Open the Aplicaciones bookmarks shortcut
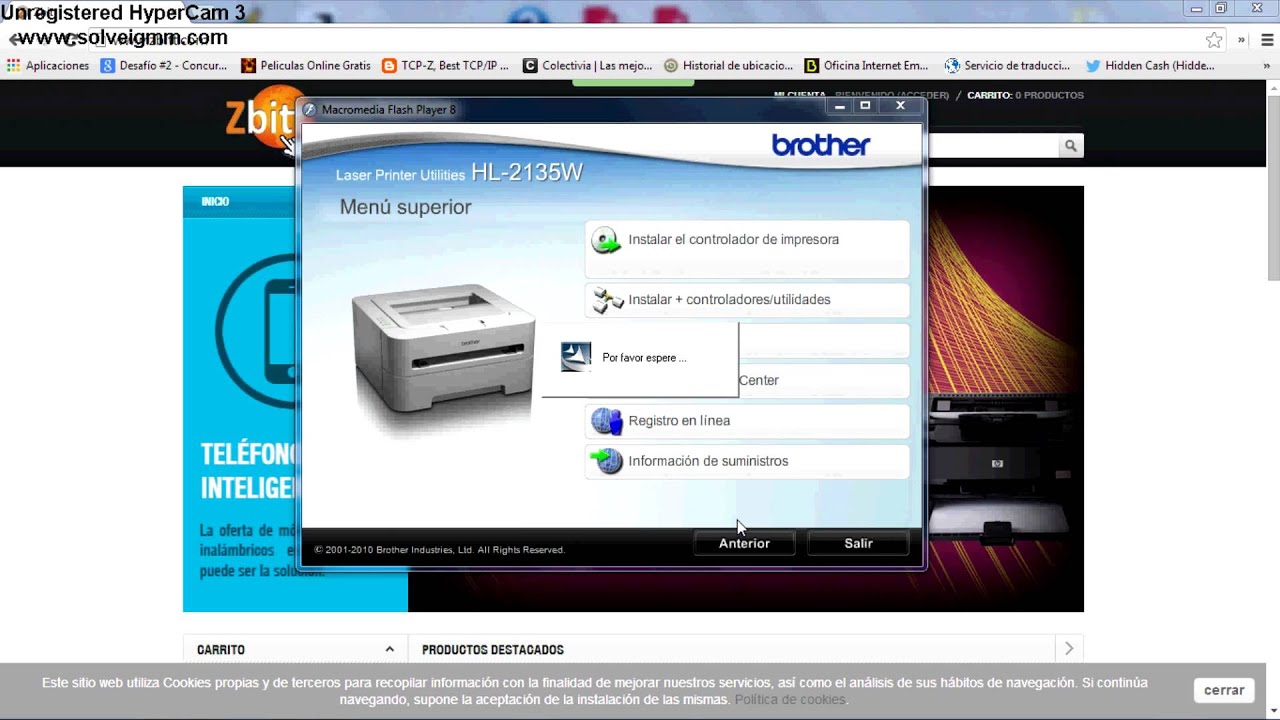 (48, 66)
